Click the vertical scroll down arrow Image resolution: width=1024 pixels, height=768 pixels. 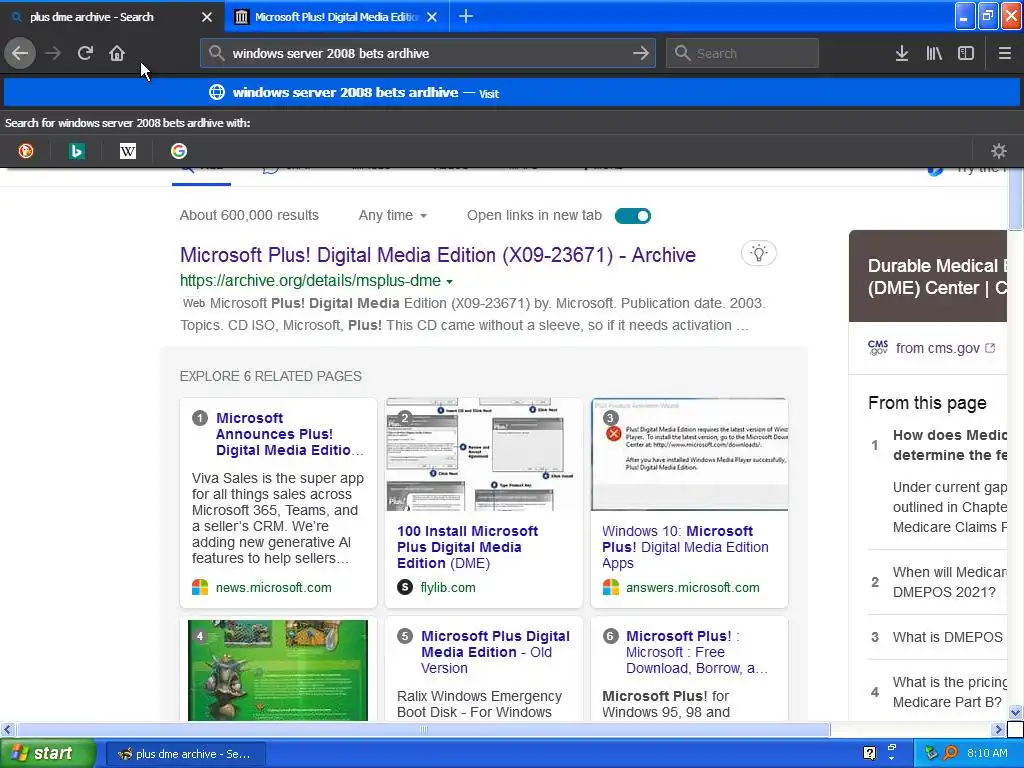coord(1015,712)
